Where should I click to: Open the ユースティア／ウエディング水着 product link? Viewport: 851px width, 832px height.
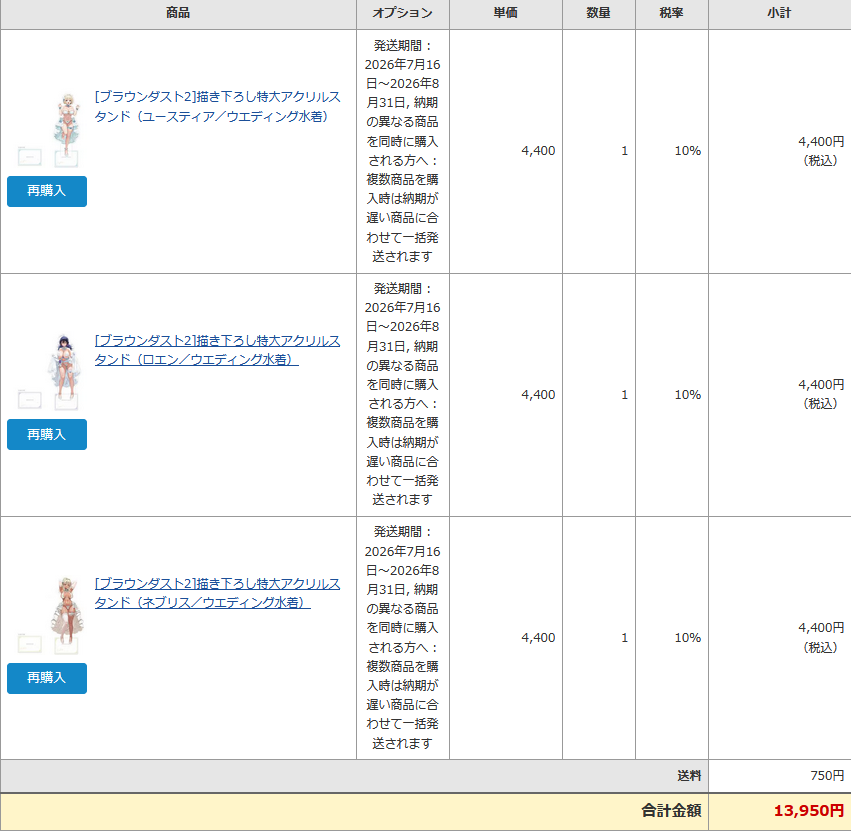[217, 106]
